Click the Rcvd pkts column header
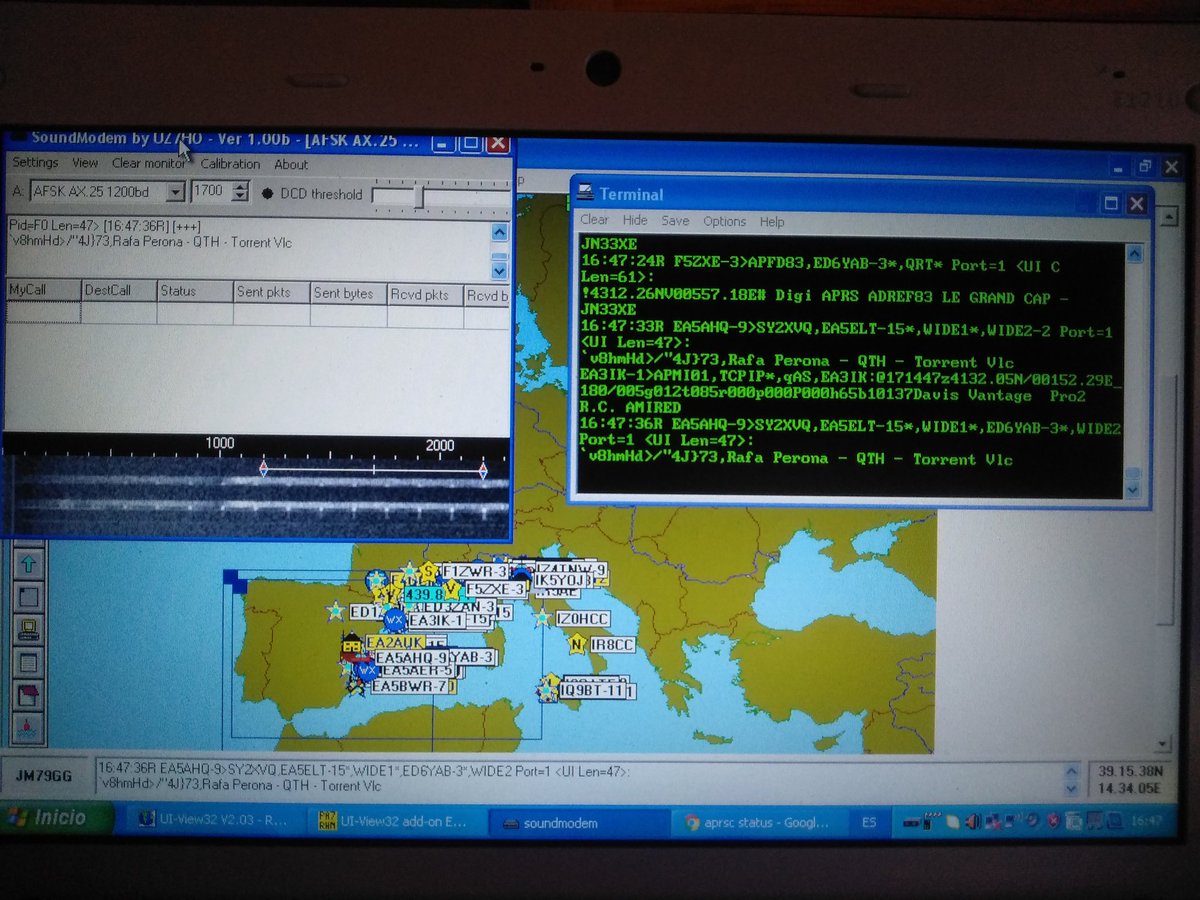Viewport: 1200px width, 900px height. (425, 295)
